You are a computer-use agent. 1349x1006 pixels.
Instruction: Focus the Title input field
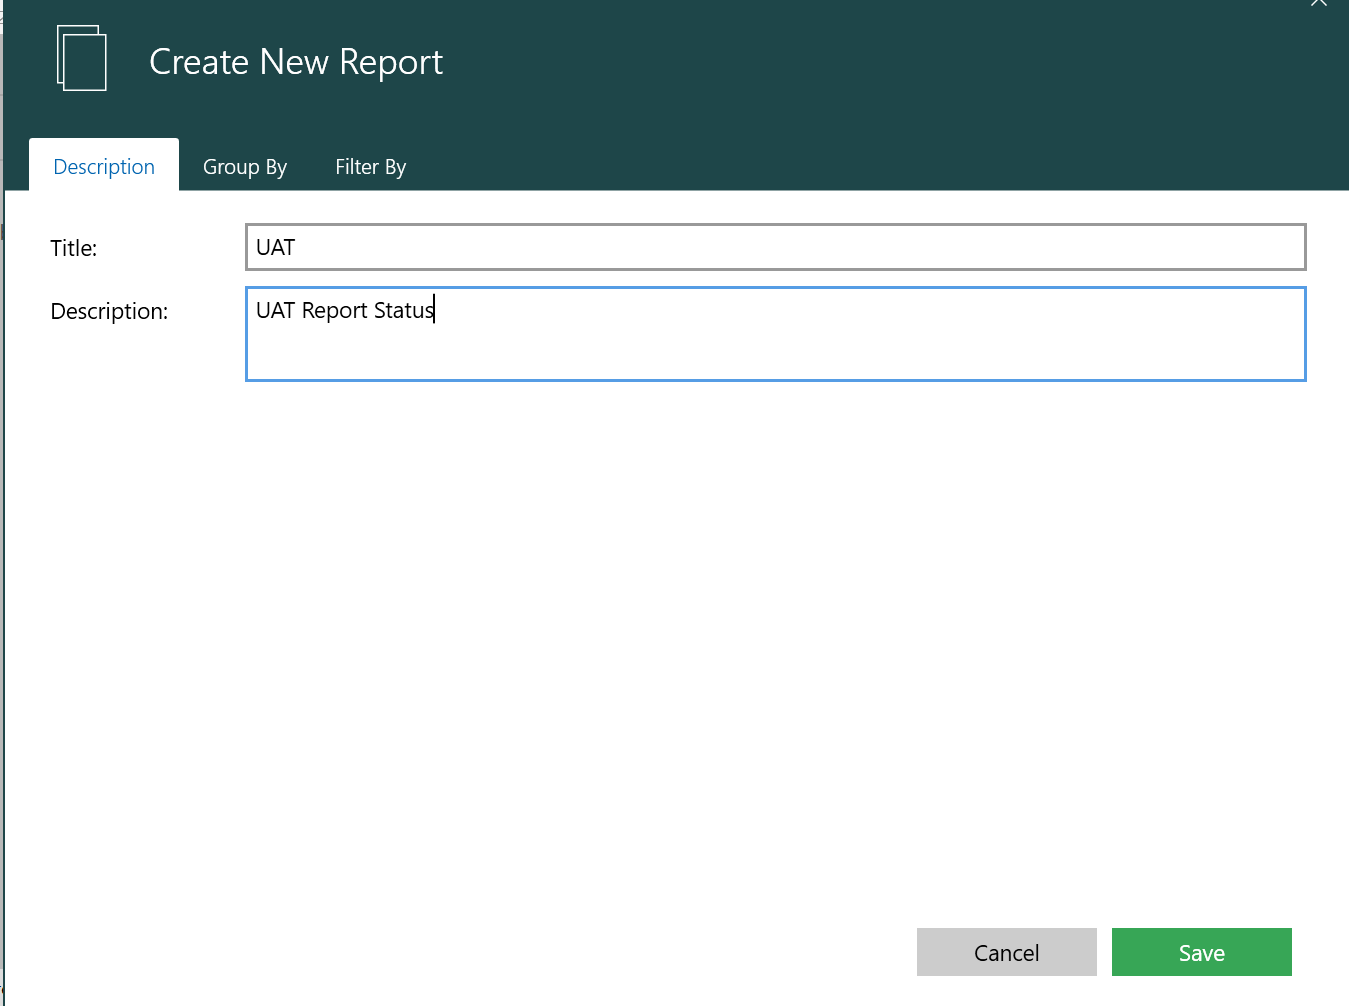(775, 247)
